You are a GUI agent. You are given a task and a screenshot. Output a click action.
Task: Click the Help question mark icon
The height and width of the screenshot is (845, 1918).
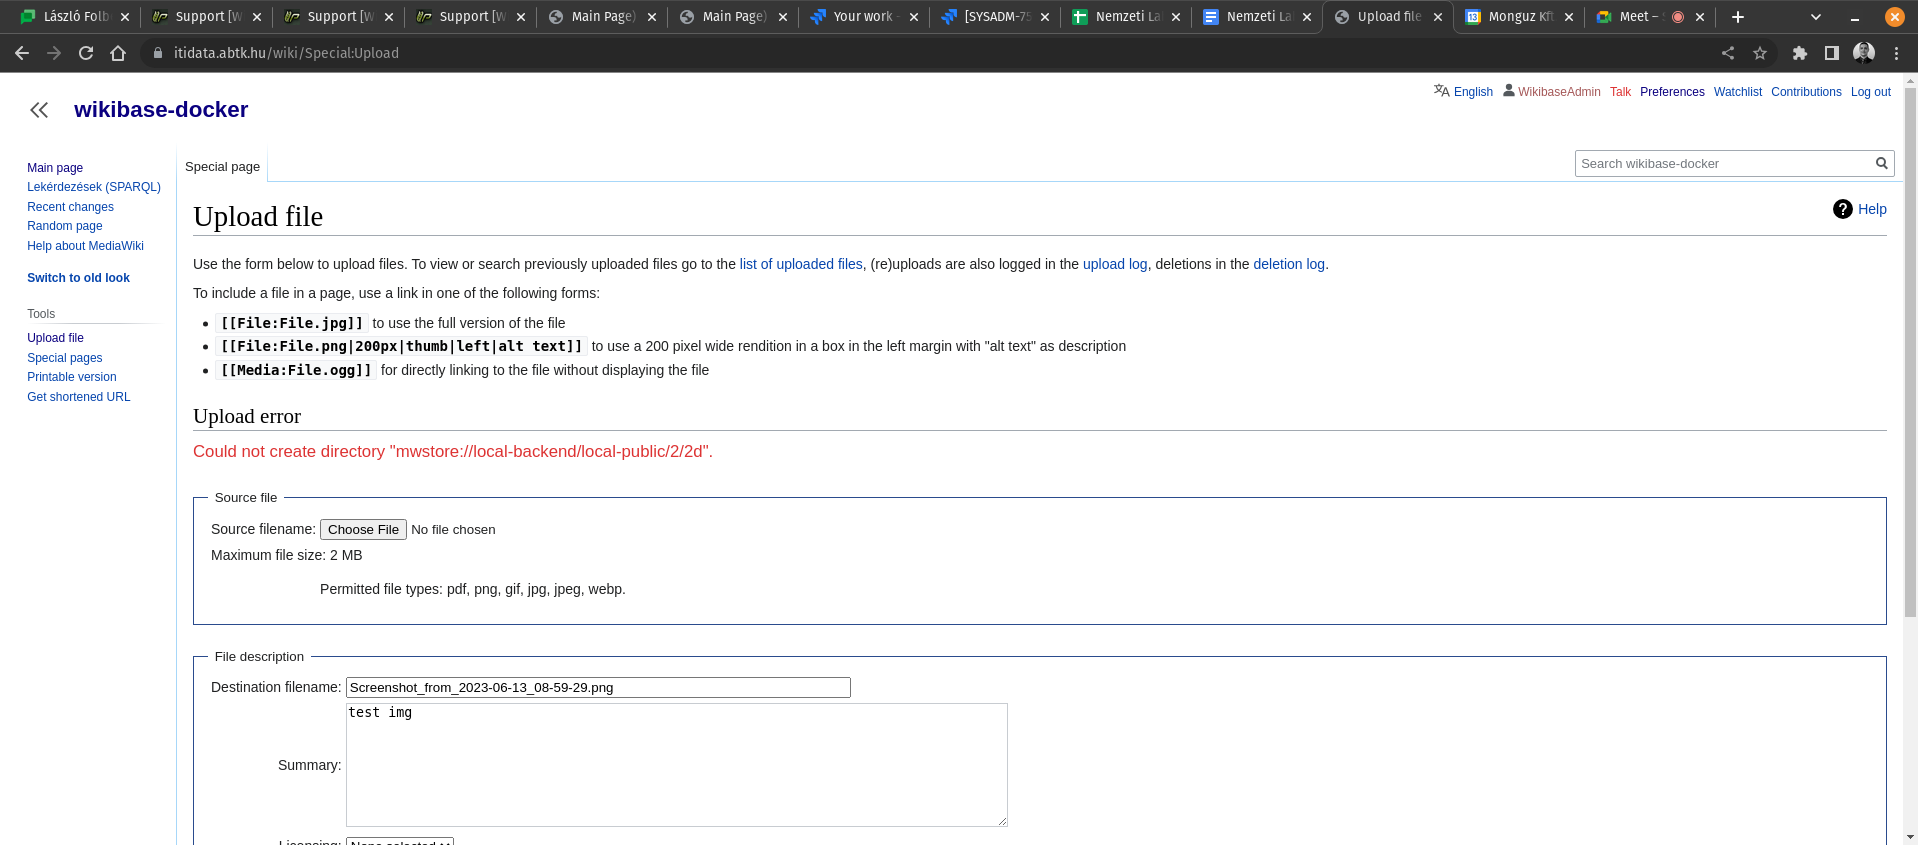pos(1842,209)
